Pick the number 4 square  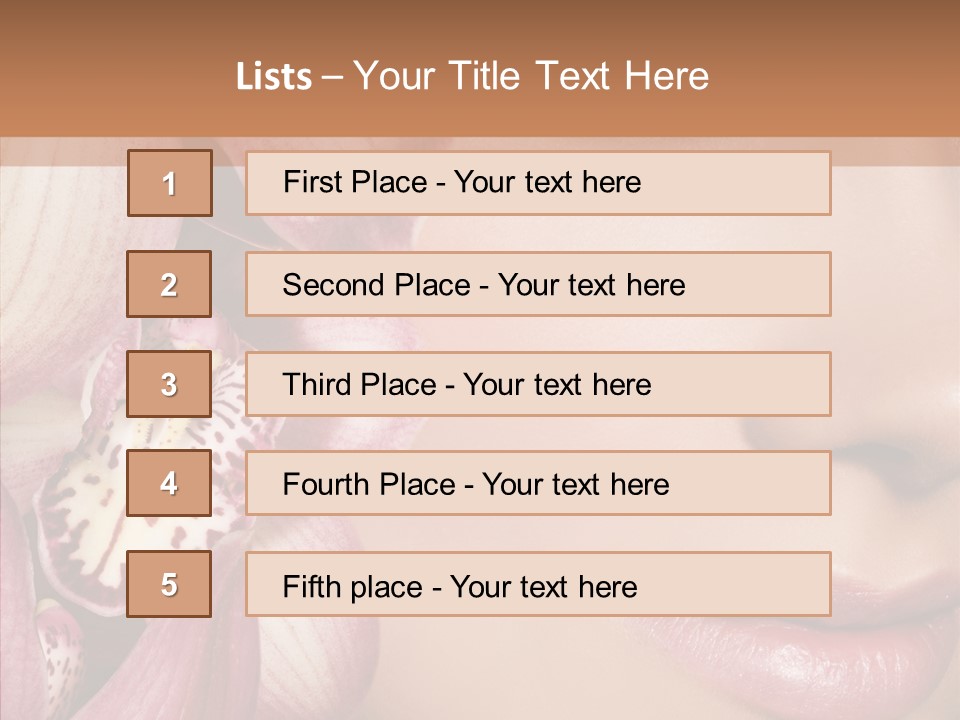click(x=169, y=484)
